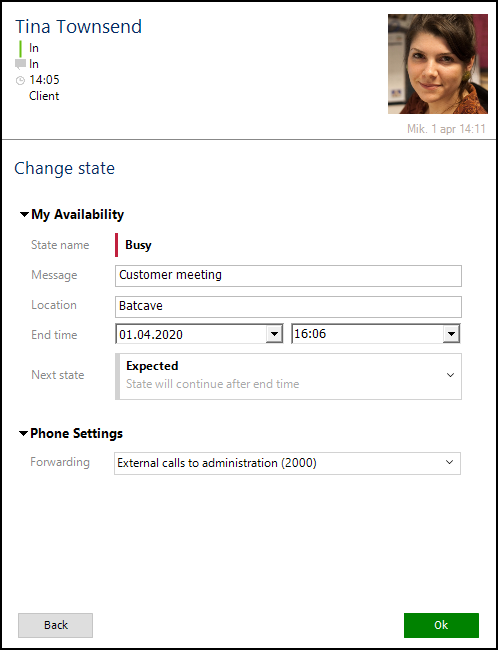
Task: Click the End time label
Action: click(x=54, y=335)
